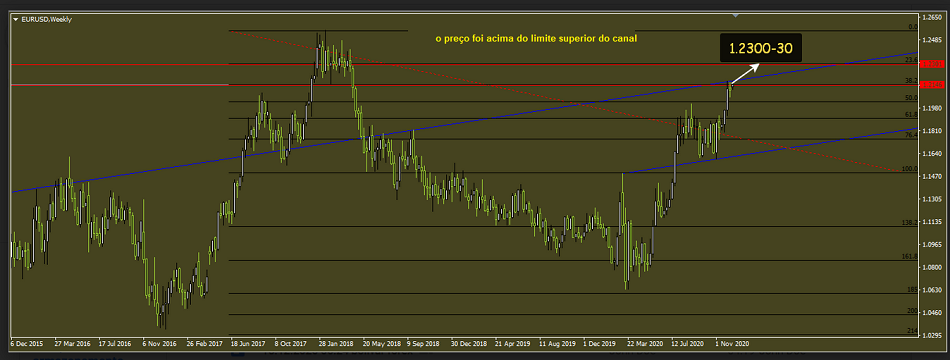950x360 pixels.
Task: Click the 30 Dec 2018 date label
Action: click(x=470, y=343)
